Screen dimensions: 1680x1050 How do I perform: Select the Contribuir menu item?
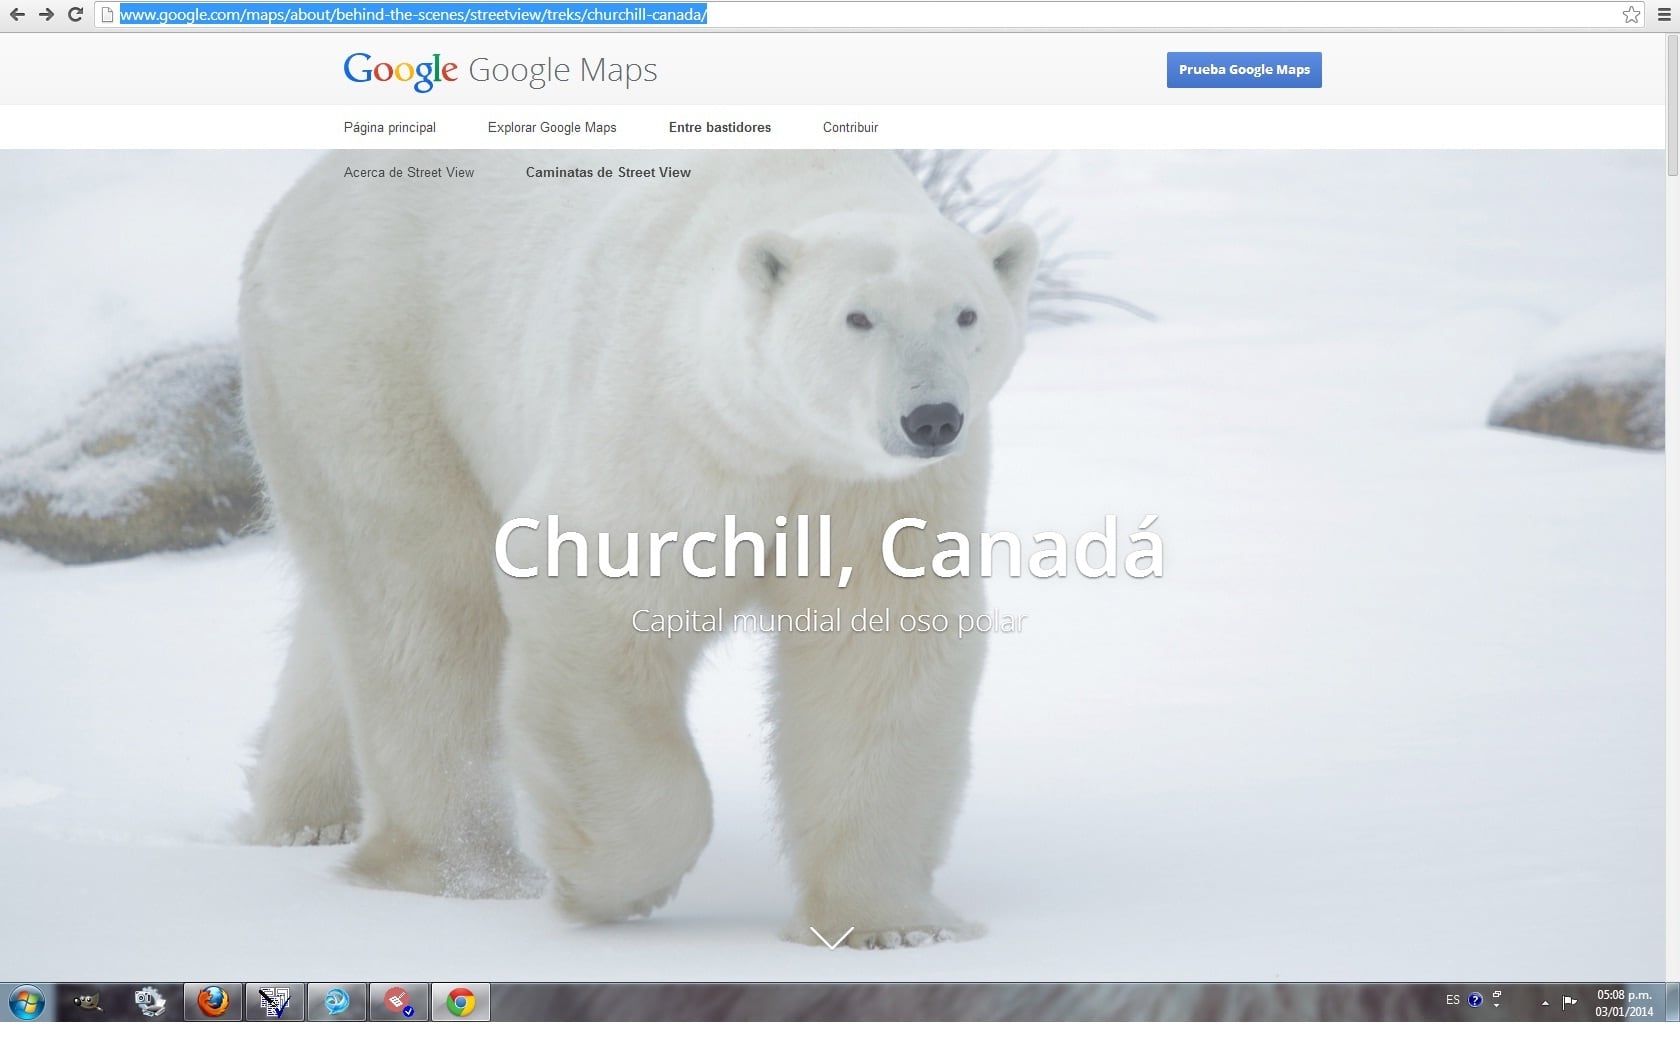tap(850, 128)
